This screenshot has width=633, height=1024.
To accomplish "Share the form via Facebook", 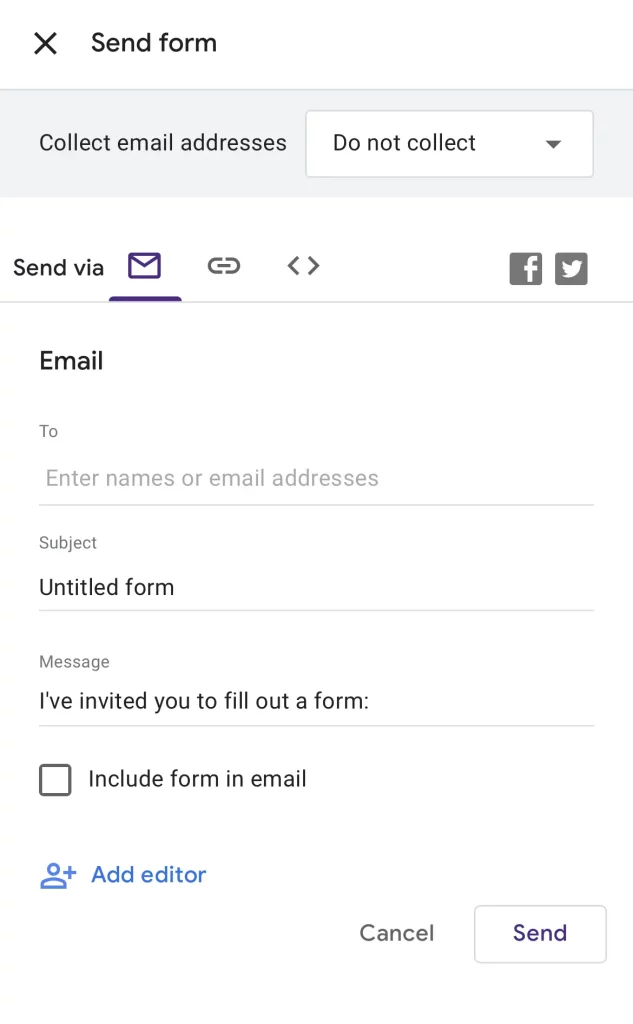I will (525, 267).
